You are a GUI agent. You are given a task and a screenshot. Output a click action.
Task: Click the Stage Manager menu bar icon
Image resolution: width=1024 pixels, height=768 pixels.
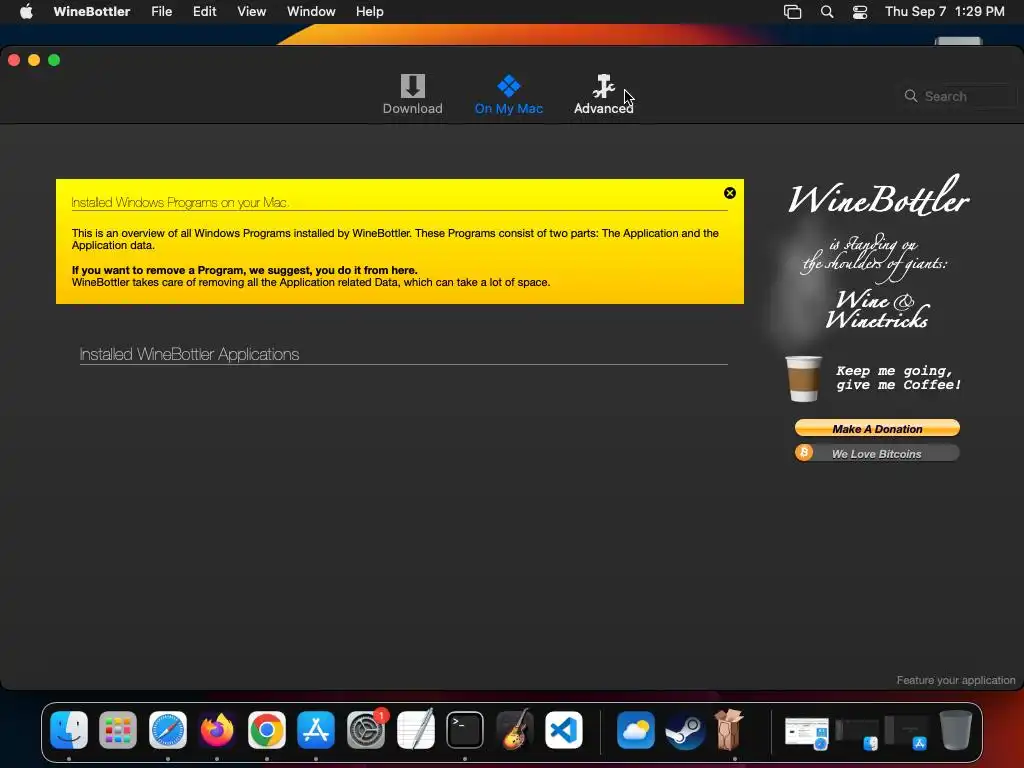coord(792,12)
